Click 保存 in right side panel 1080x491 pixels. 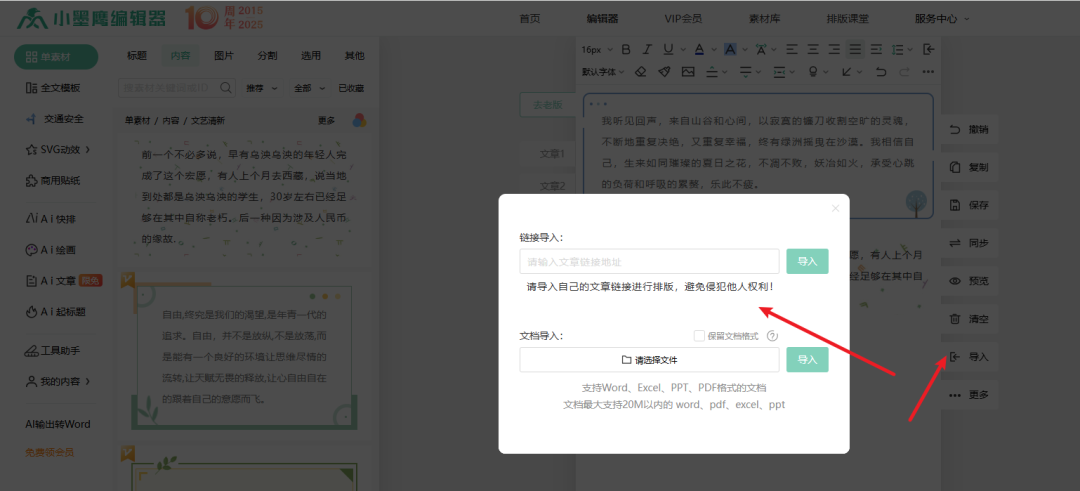click(969, 205)
